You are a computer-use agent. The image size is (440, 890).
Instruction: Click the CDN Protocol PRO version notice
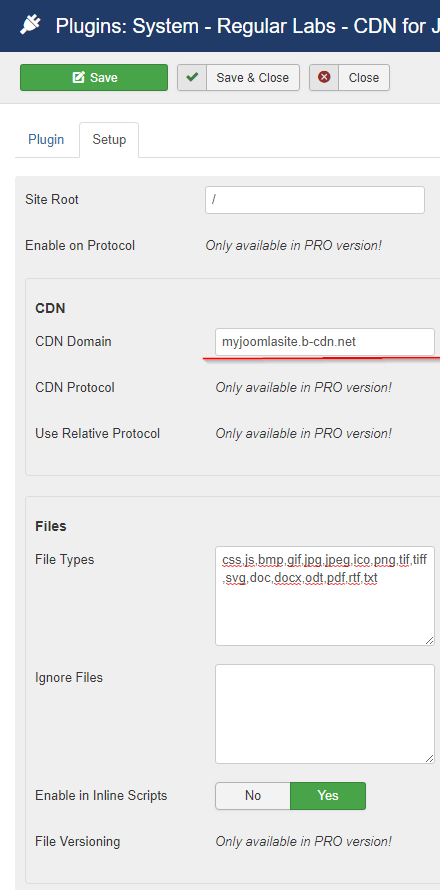303,388
